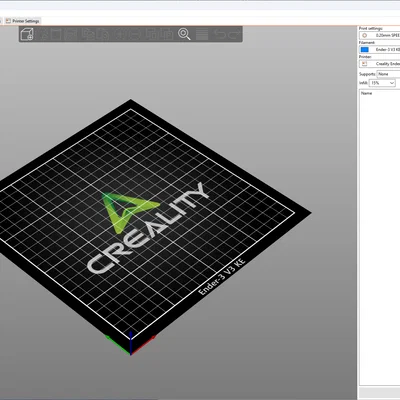The width and height of the screenshot is (400, 400).
Task: Click the Split to parts icon
Action: 168,34
